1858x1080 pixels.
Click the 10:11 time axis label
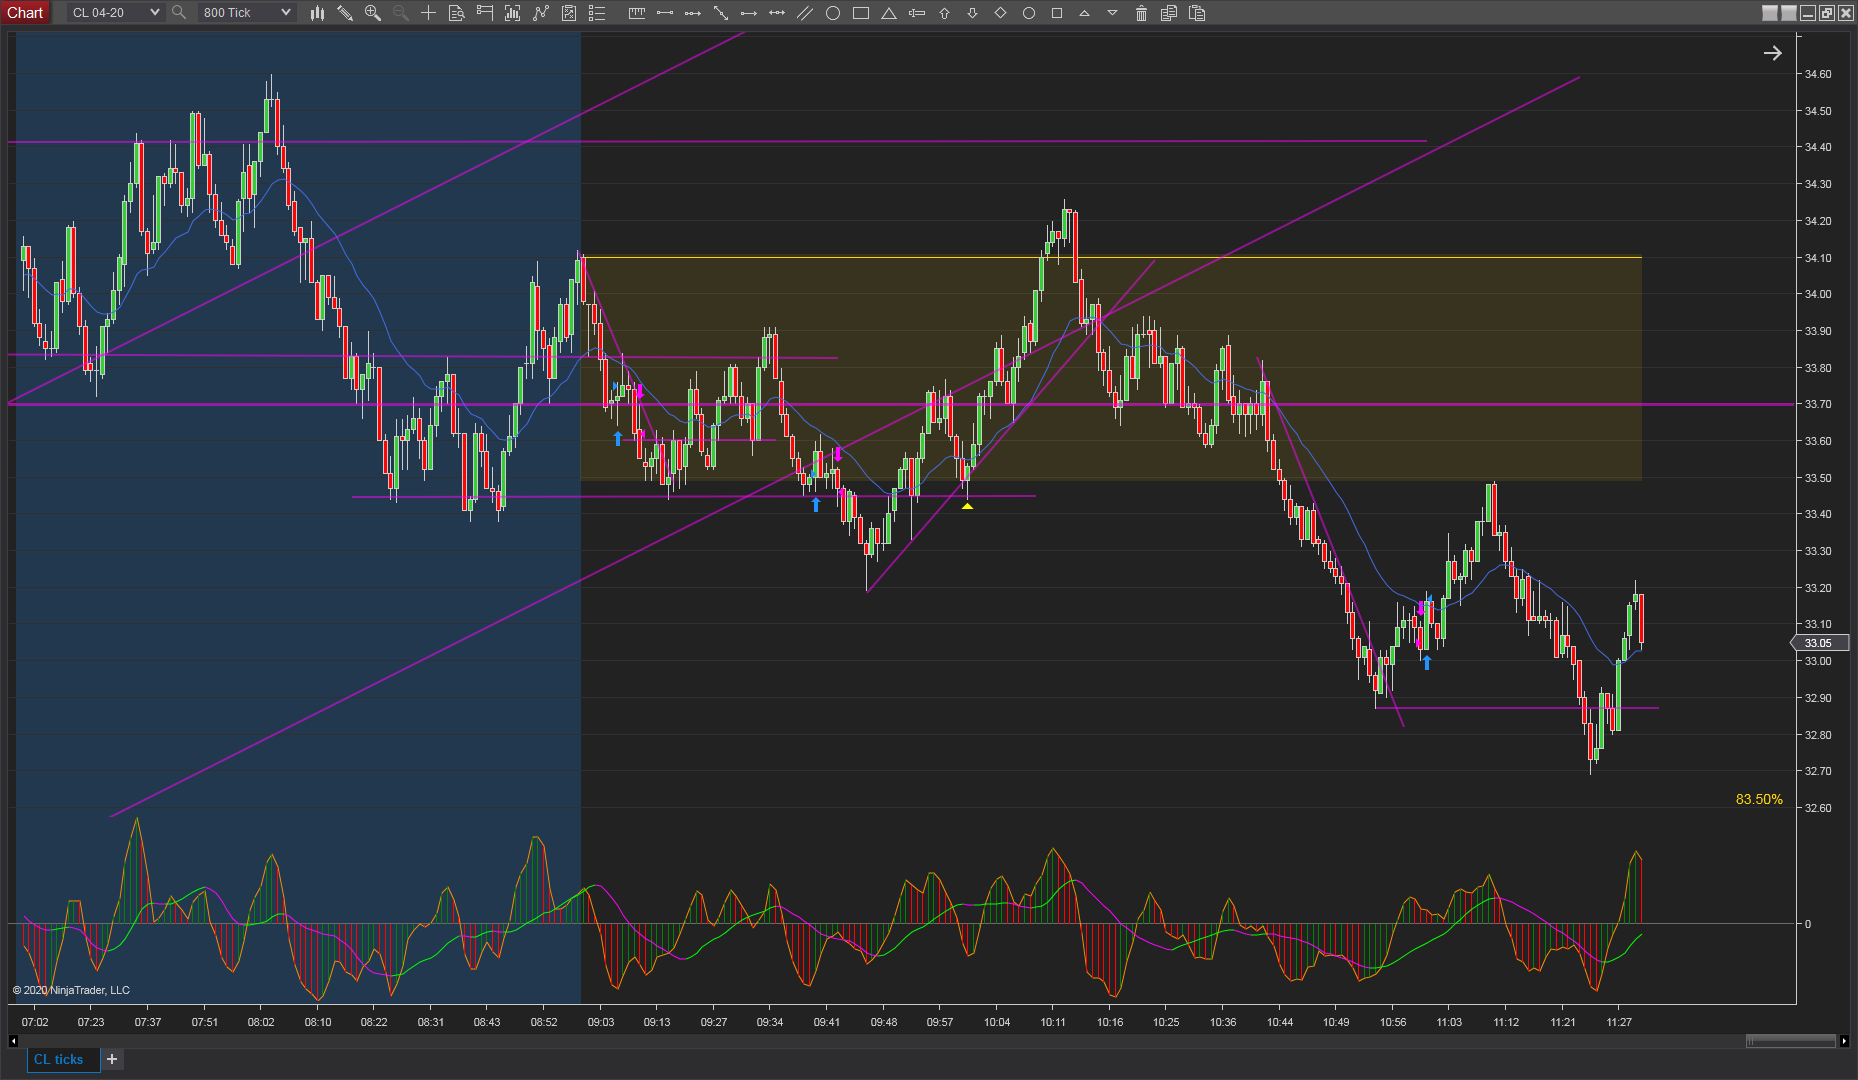[1053, 1022]
